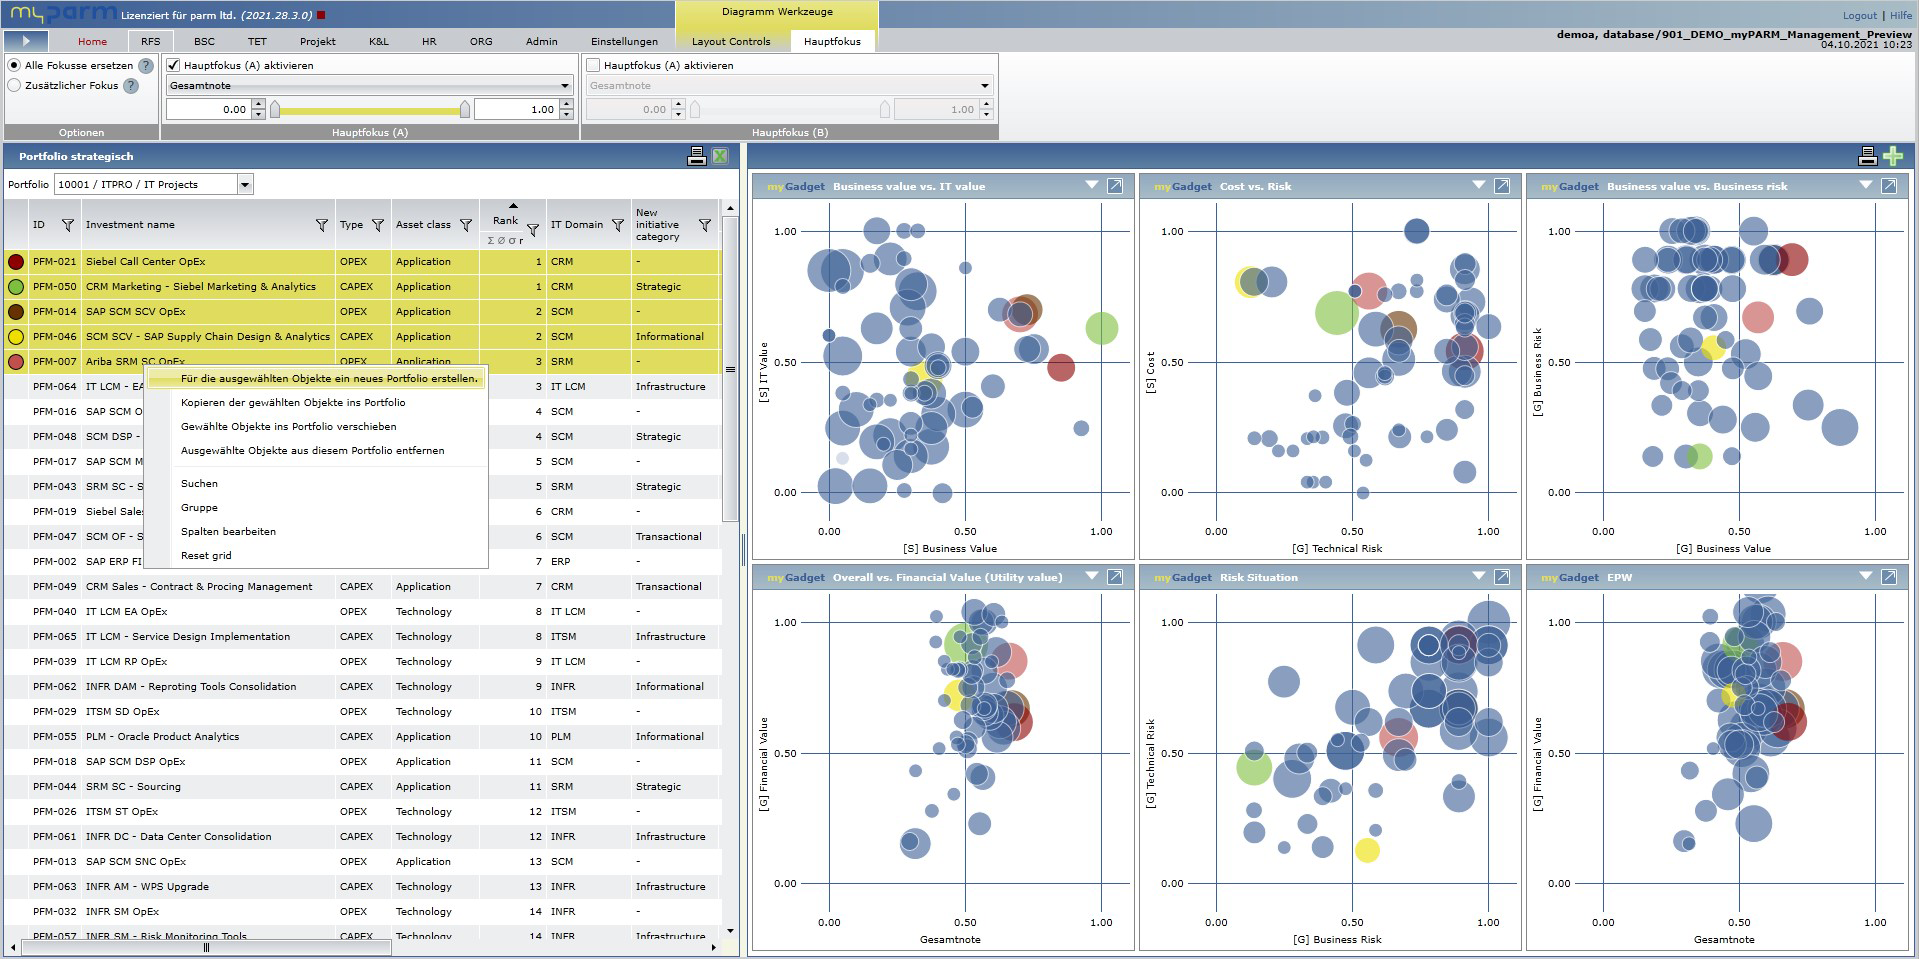Open the Portfolio selector 10001 / ITPRO

tap(154, 184)
